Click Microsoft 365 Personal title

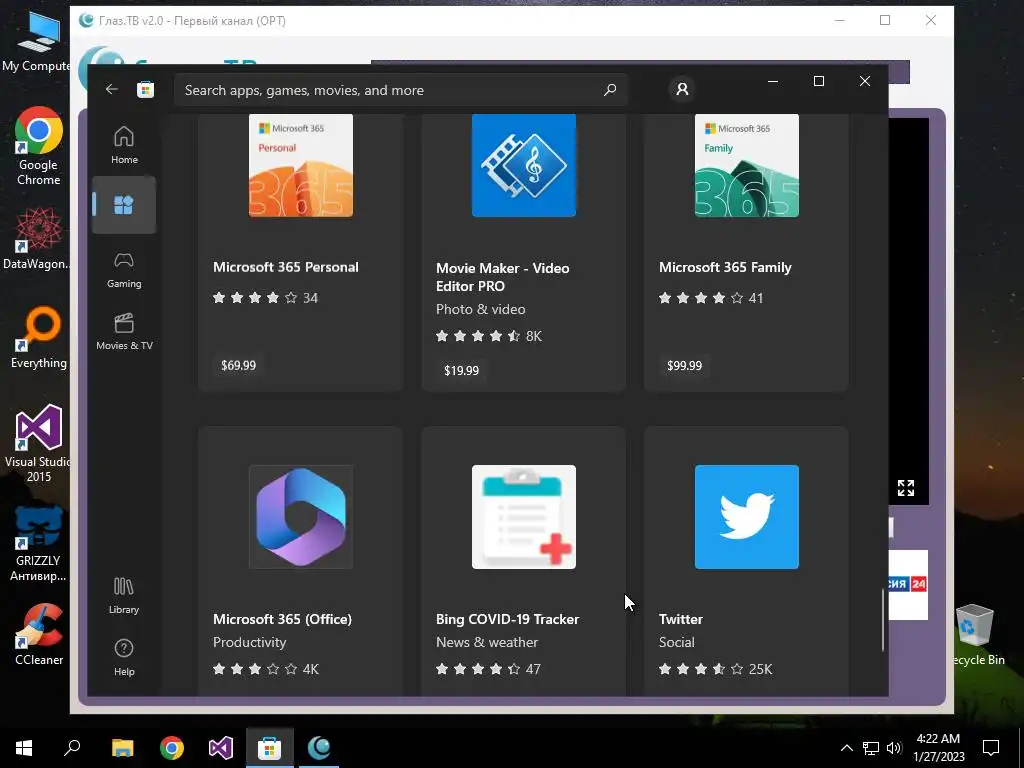pyautogui.click(x=285, y=267)
